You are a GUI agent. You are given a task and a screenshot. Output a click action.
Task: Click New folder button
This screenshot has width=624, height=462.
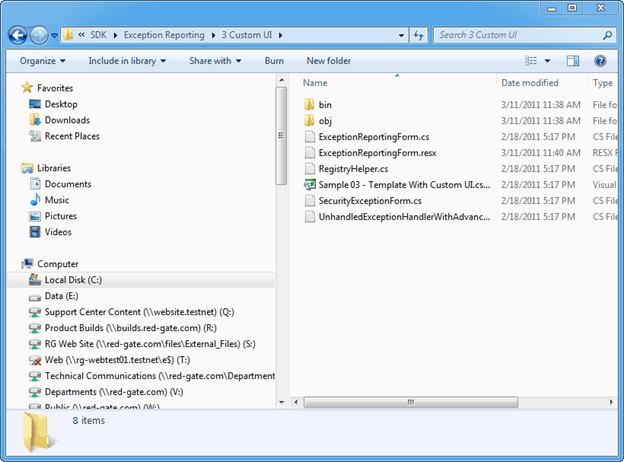tap(329, 61)
